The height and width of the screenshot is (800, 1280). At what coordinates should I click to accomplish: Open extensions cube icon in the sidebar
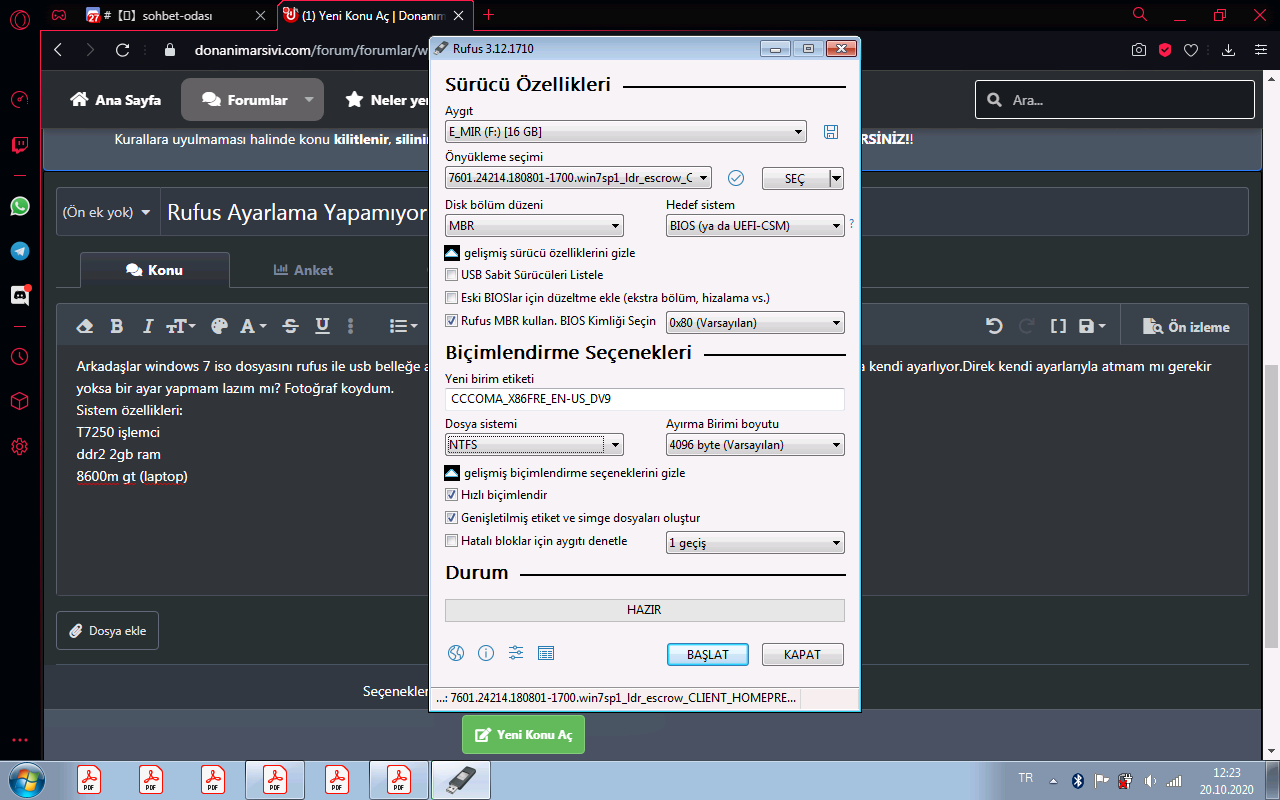(19, 401)
